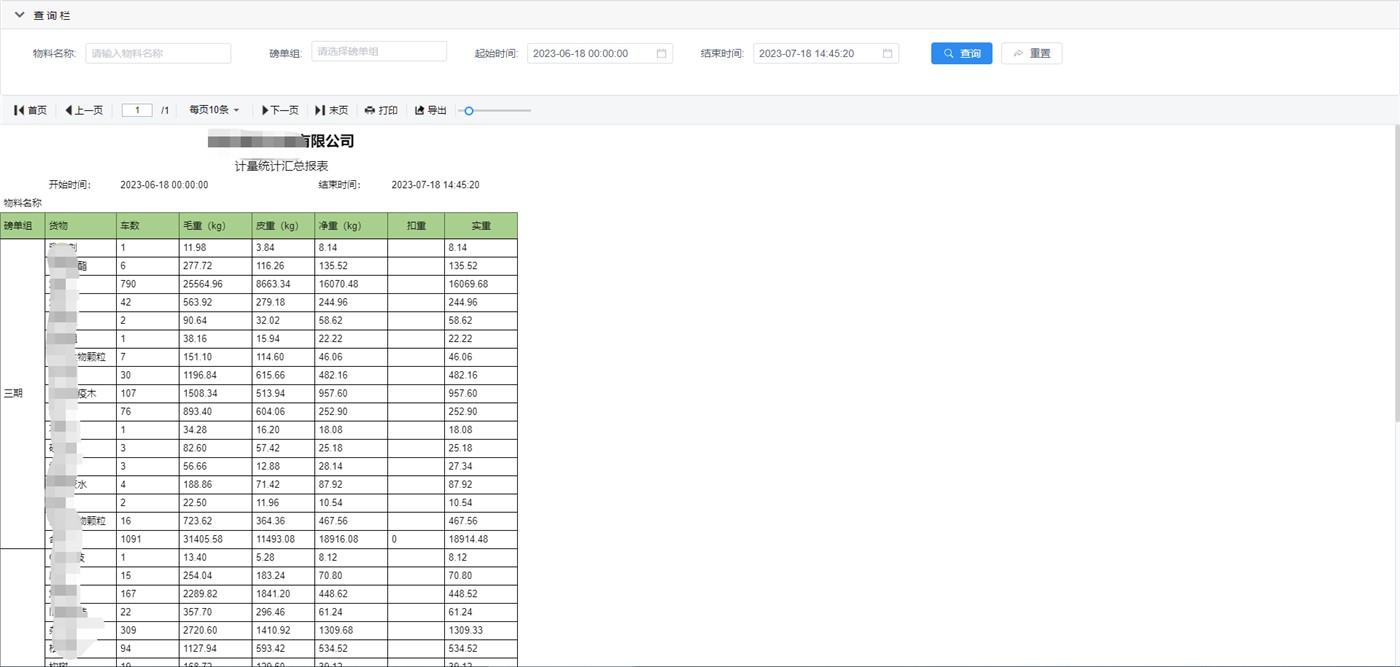
Task: Go to next page 下一页
Action: (x=280, y=111)
